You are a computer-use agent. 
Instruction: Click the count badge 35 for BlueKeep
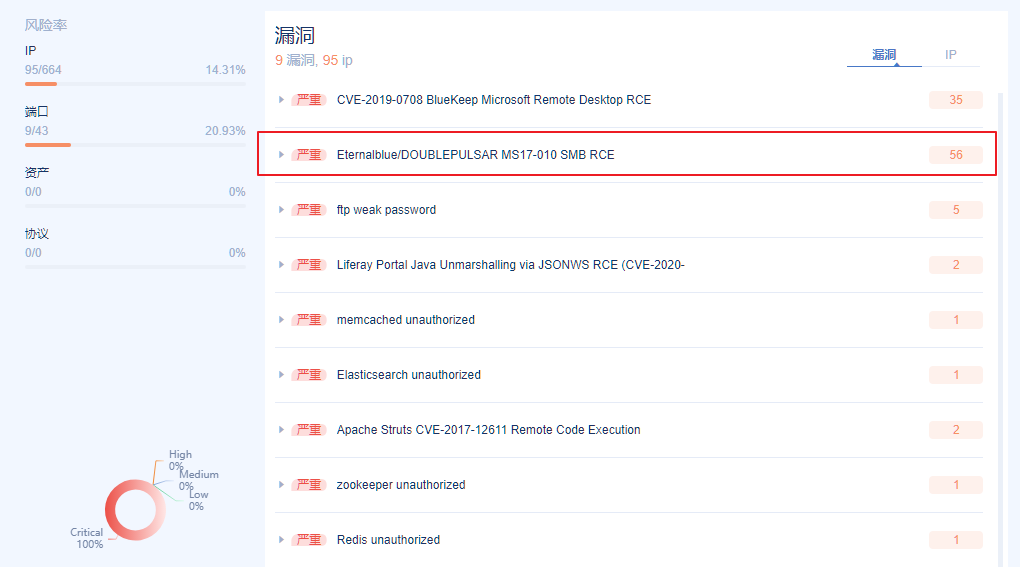(956, 99)
